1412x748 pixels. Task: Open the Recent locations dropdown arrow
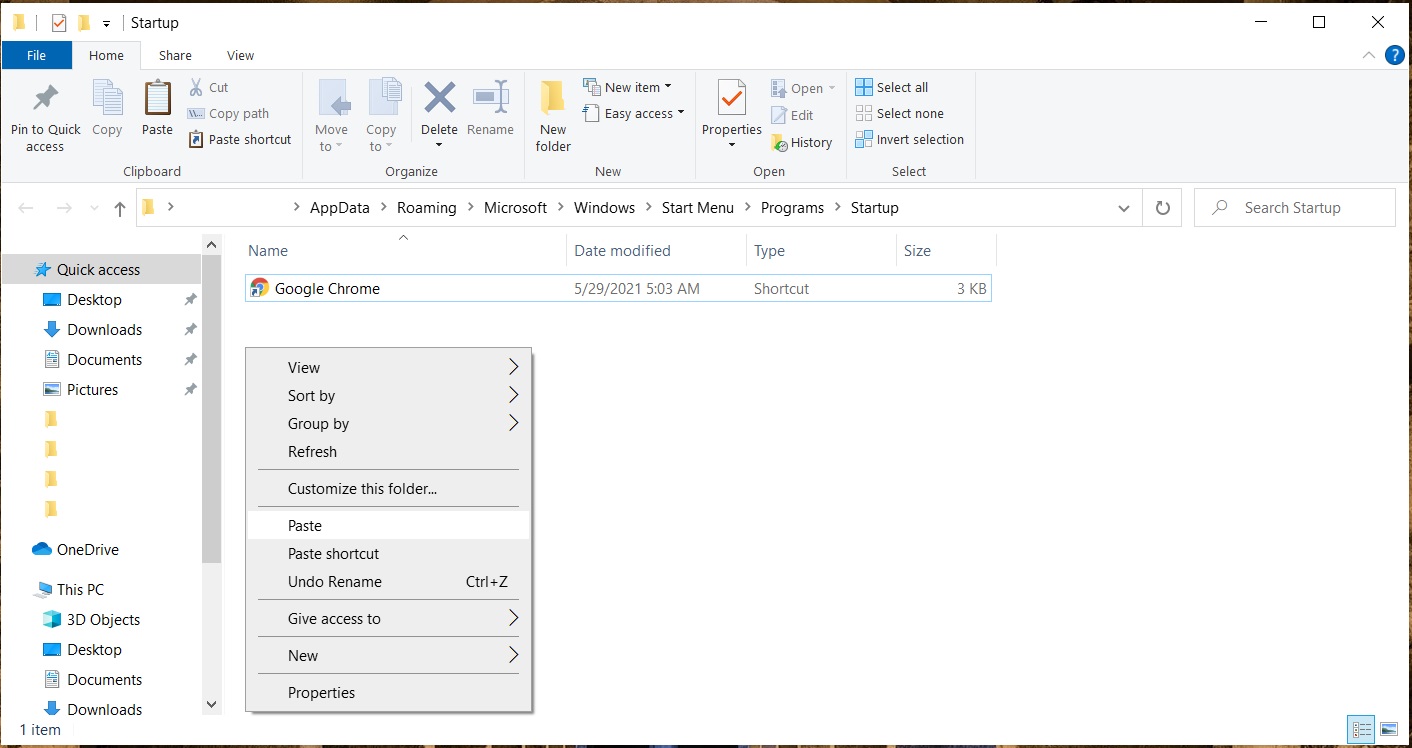[x=95, y=208]
